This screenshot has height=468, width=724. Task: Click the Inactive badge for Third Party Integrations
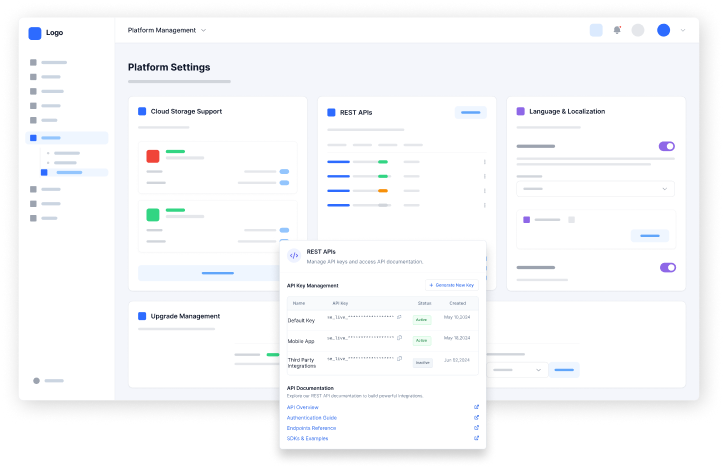click(x=422, y=363)
